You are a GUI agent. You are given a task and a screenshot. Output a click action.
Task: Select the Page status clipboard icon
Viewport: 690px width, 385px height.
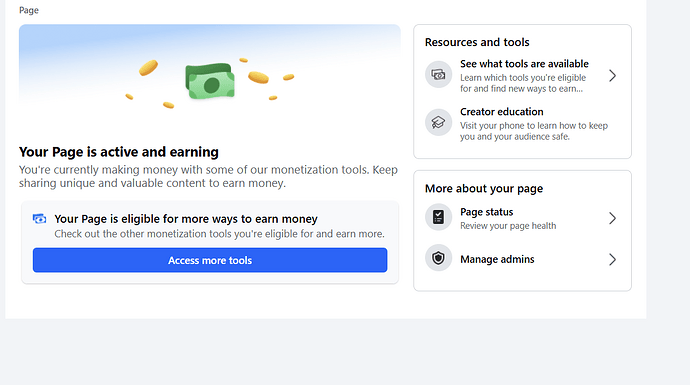(x=438, y=217)
